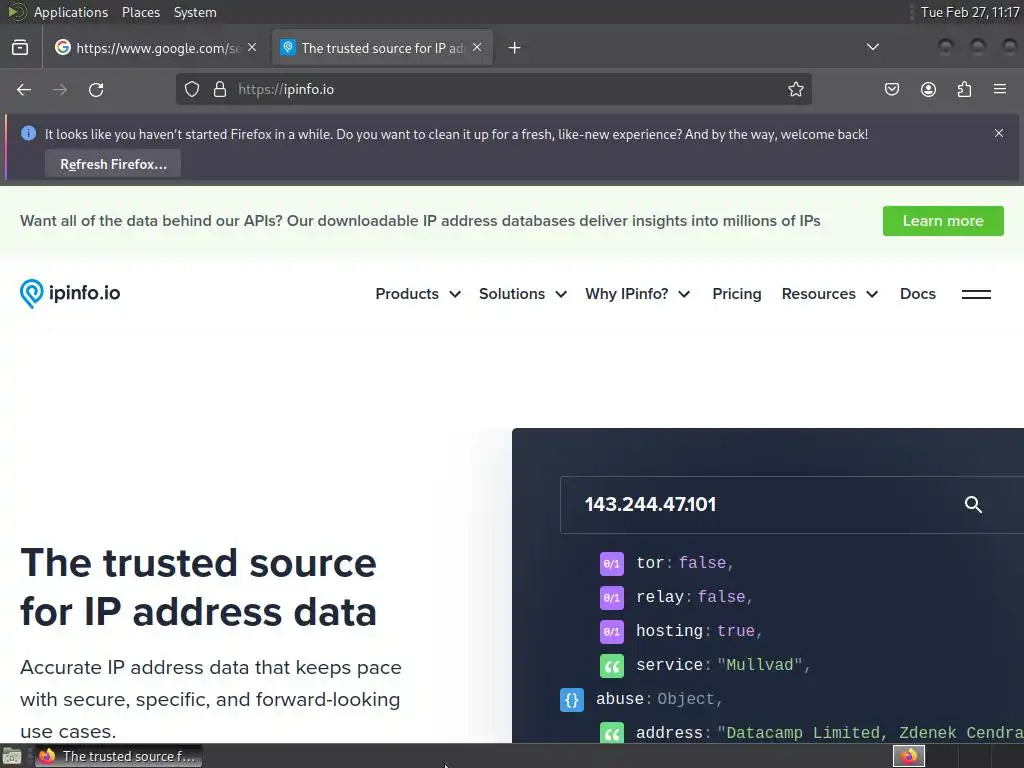Open the tracking protection shield icon
Viewport: 1024px width, 768px height.
pyautogui.click(x=191, y=89)
